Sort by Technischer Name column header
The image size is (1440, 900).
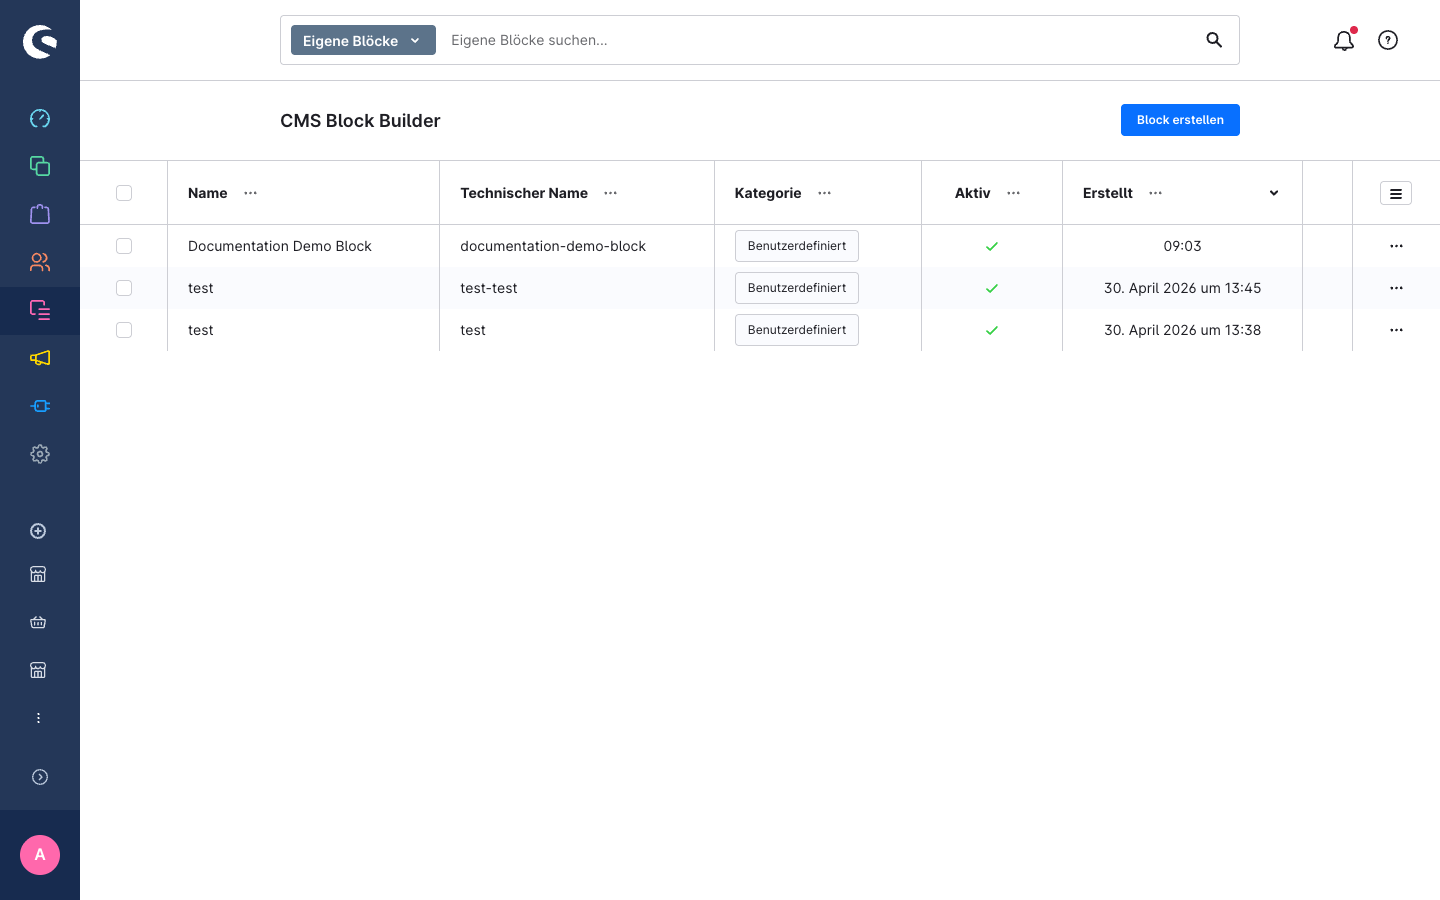524,193
